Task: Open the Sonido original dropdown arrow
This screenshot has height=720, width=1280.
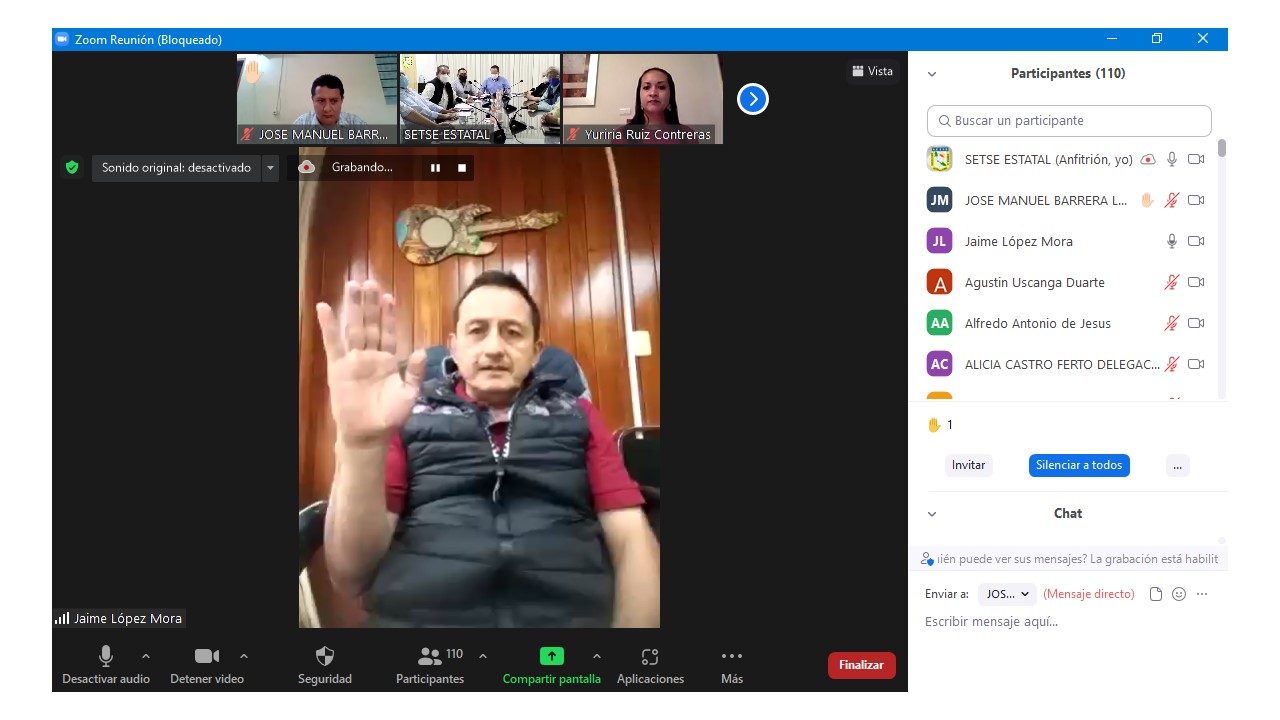Action: 270,168
